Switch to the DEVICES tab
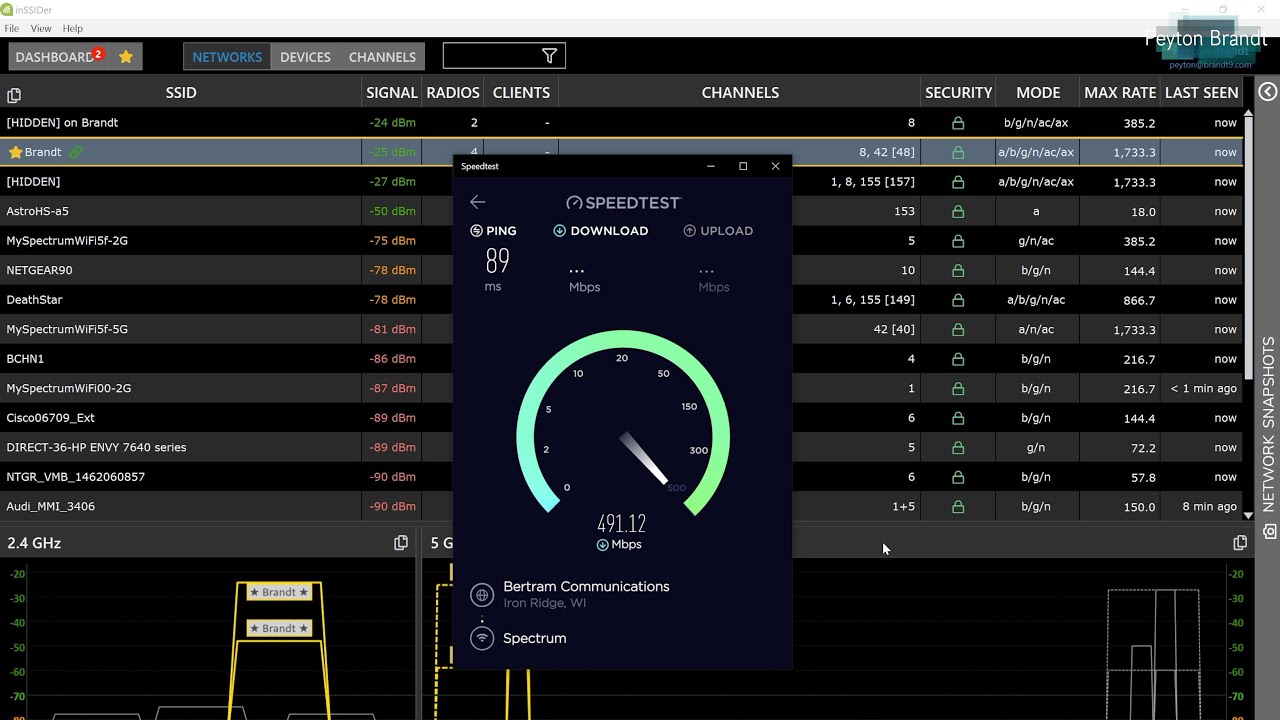Image resolution: width=1280 pixels, height=720 pixels. point(305,57)
